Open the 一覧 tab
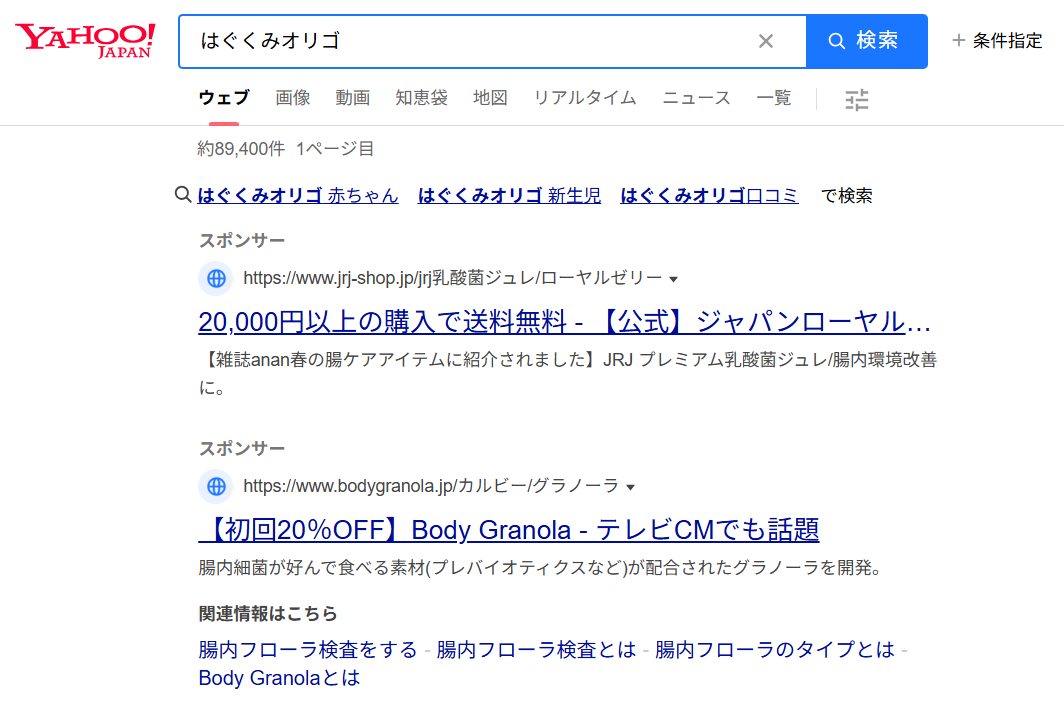This screenshot has width=1064, height=702. tap(774, 98)
